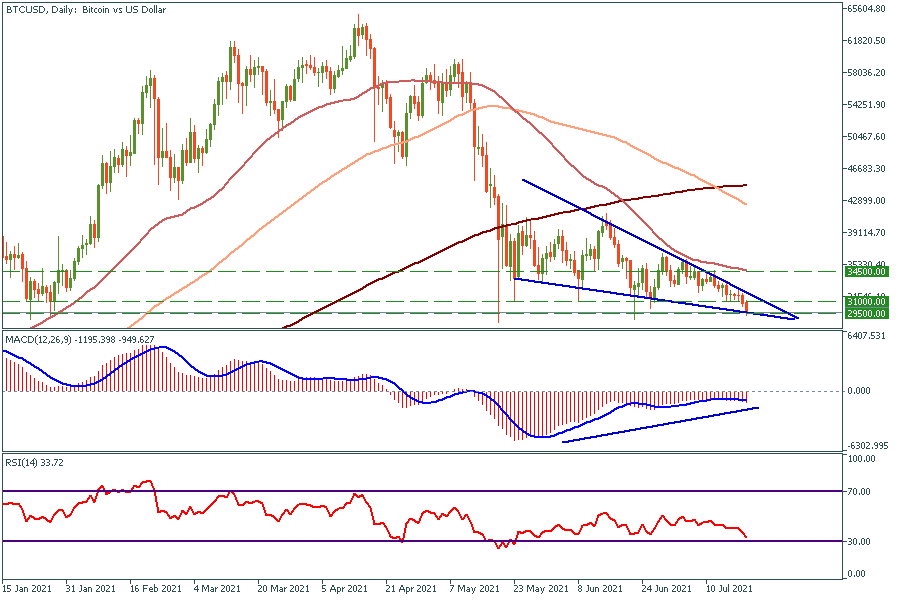This screenshot has width=900, height=600.
Task: Click the BTCUSD Daily chart title
Action: (86, 10)
